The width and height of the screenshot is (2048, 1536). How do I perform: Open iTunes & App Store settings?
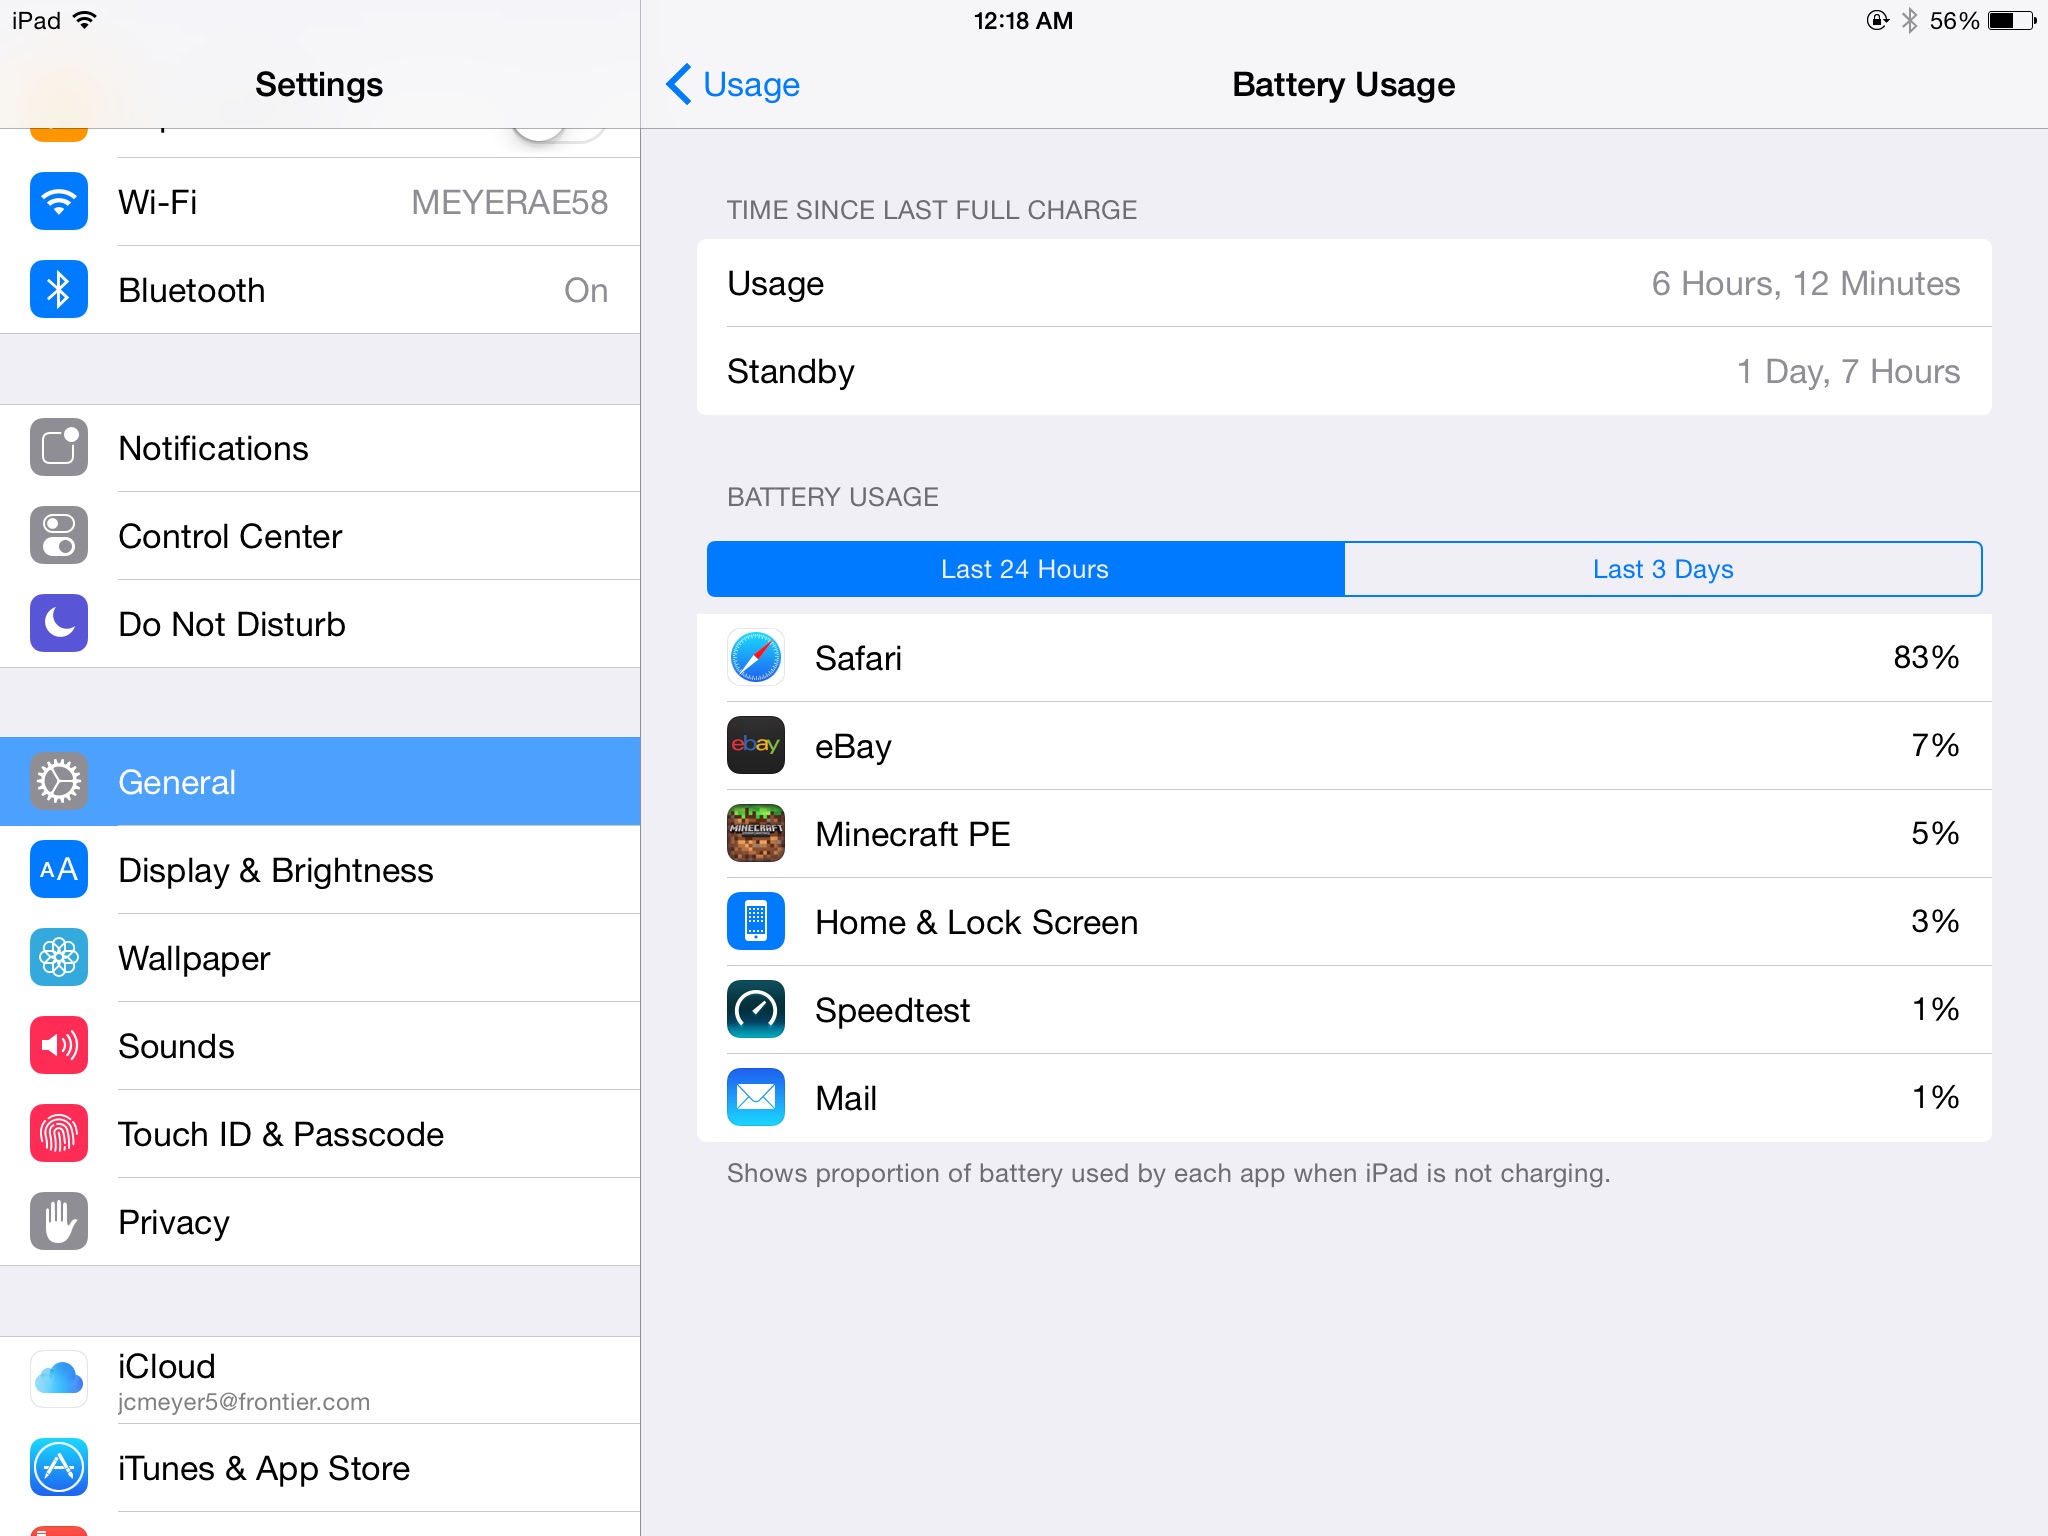coord(320,1468)
